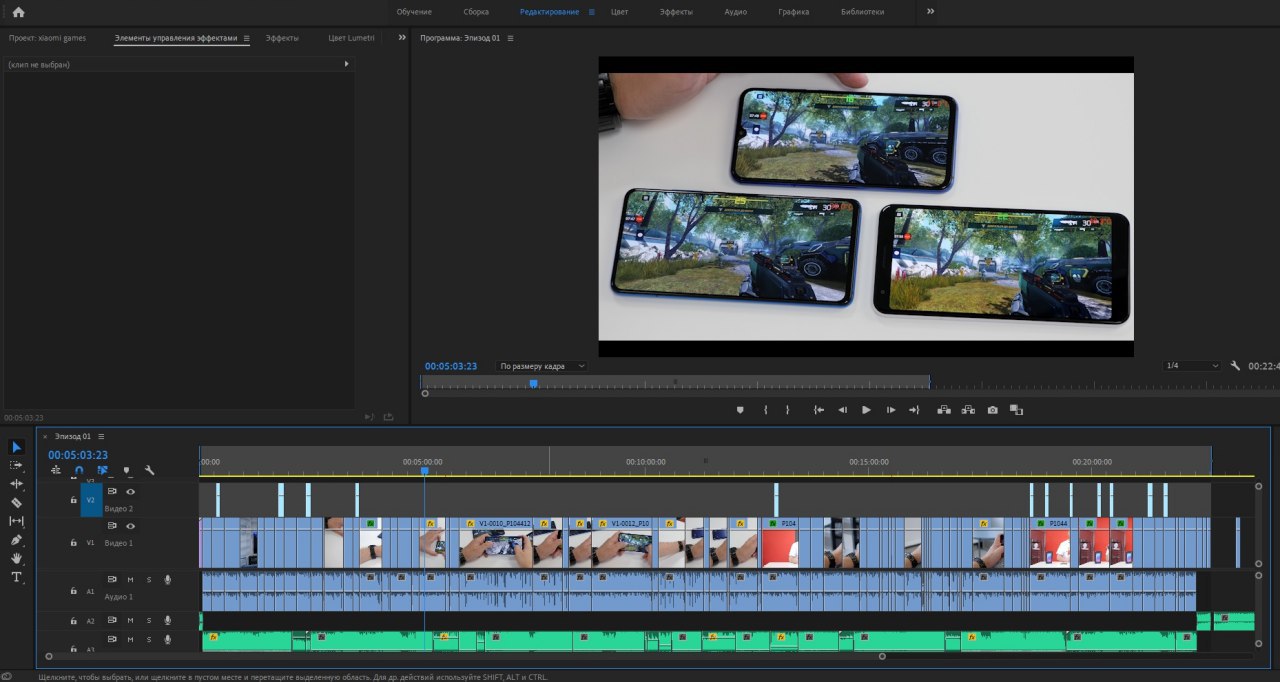Click the Home icon

point(18,12)
